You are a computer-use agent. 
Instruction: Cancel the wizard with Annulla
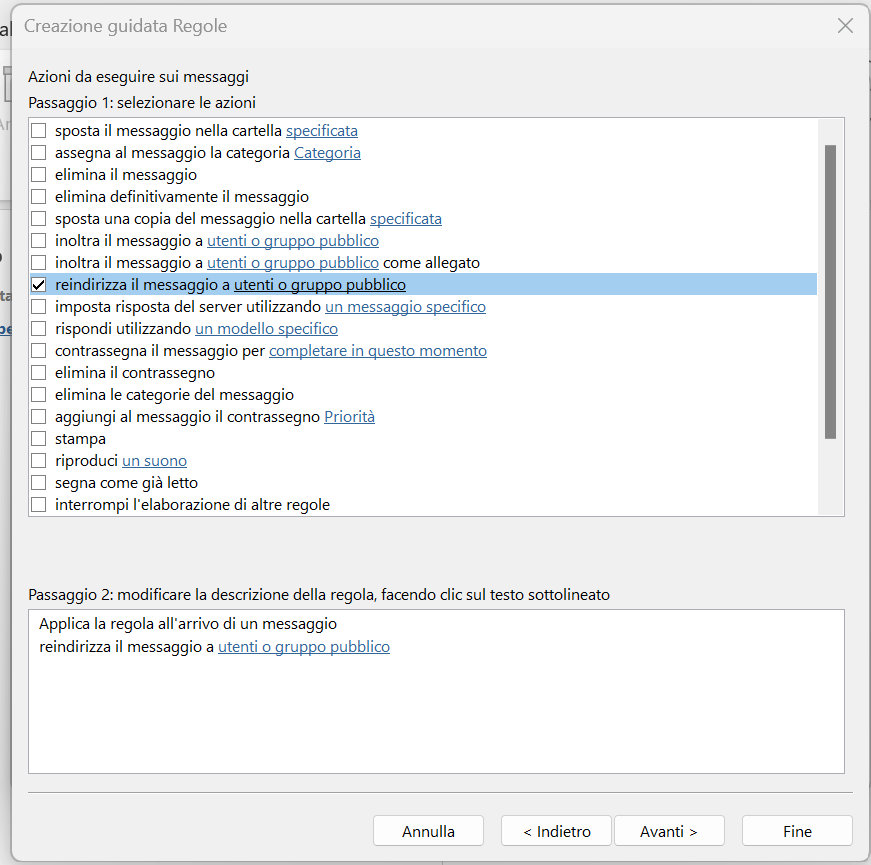tap(428, 831)
